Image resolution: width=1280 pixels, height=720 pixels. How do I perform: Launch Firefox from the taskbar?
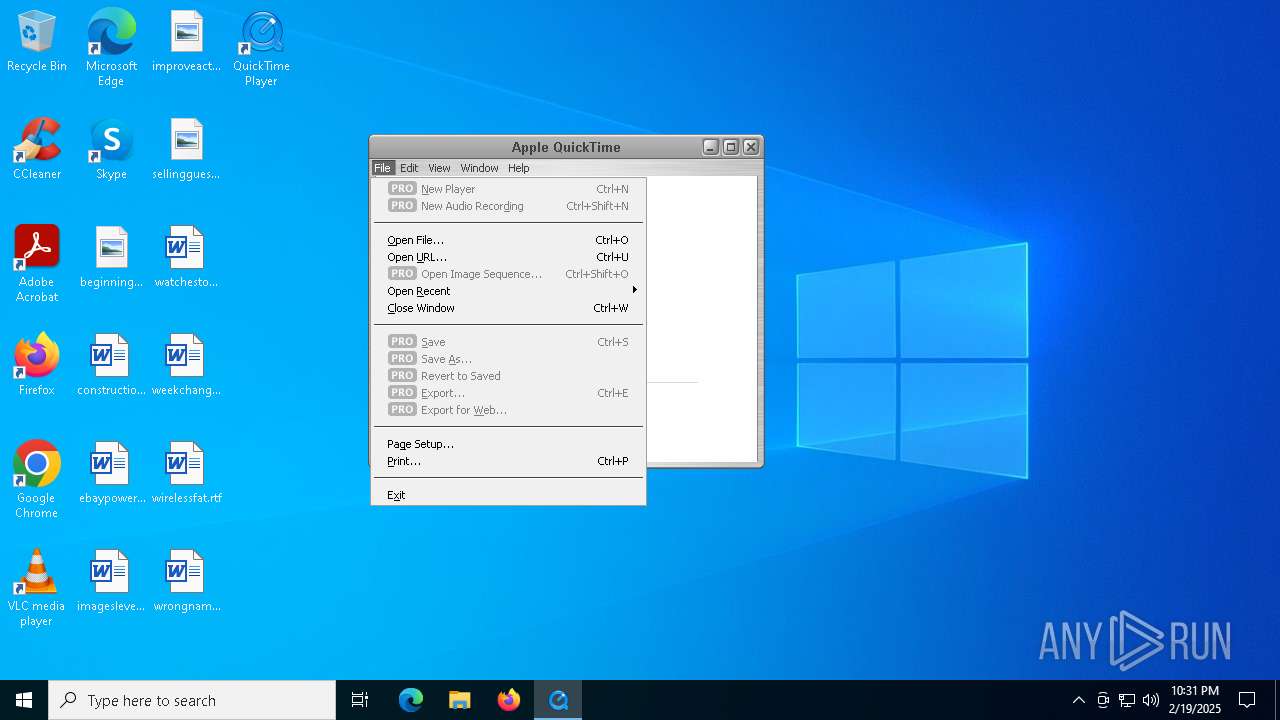tap(509, 700)
